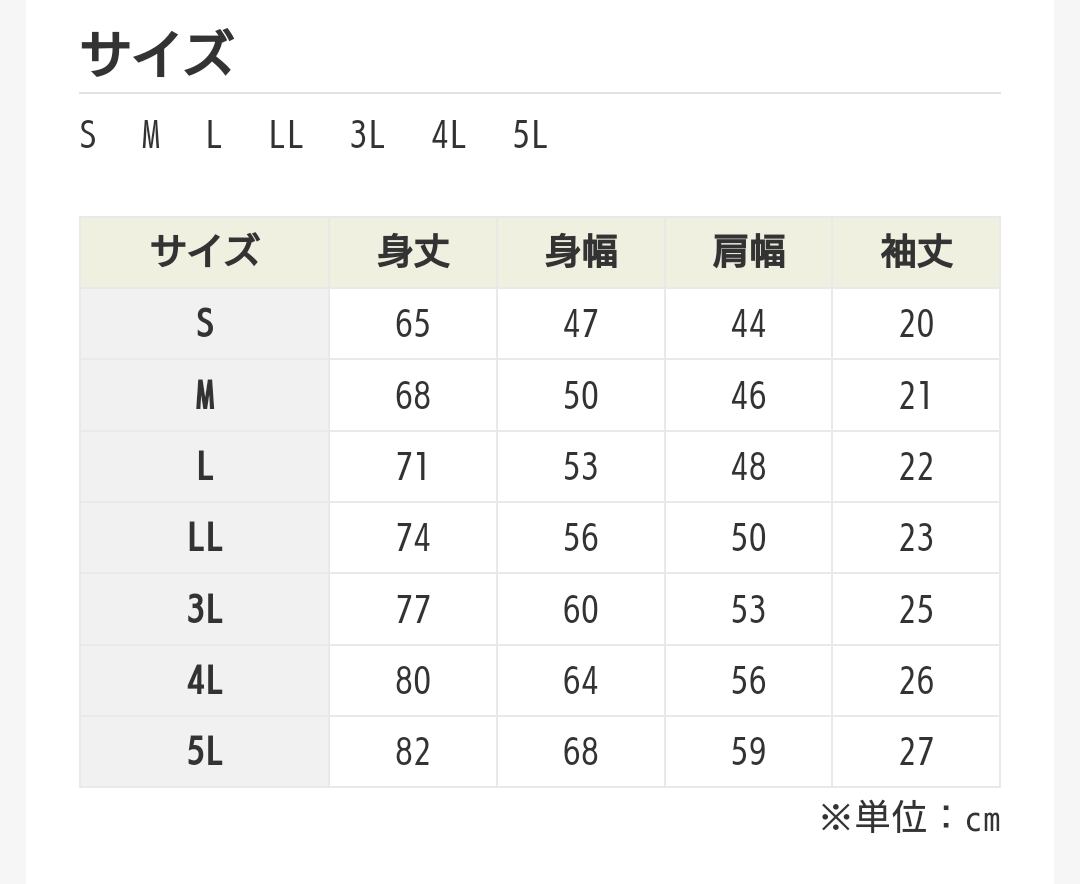
Task: Choose size 4L in the top size list
Action: pos(448,135)
